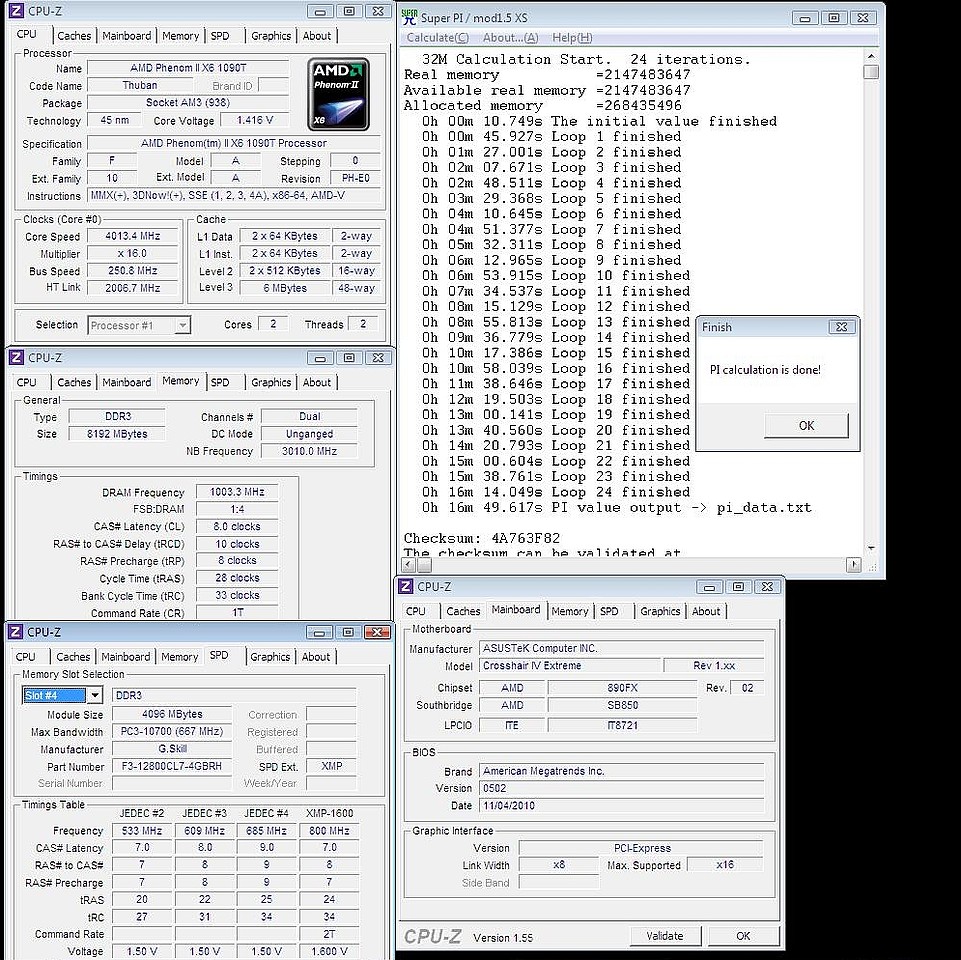Open the Slot #4 memory slot dropdown
961x960 pixels.
(x=94, y=695)
